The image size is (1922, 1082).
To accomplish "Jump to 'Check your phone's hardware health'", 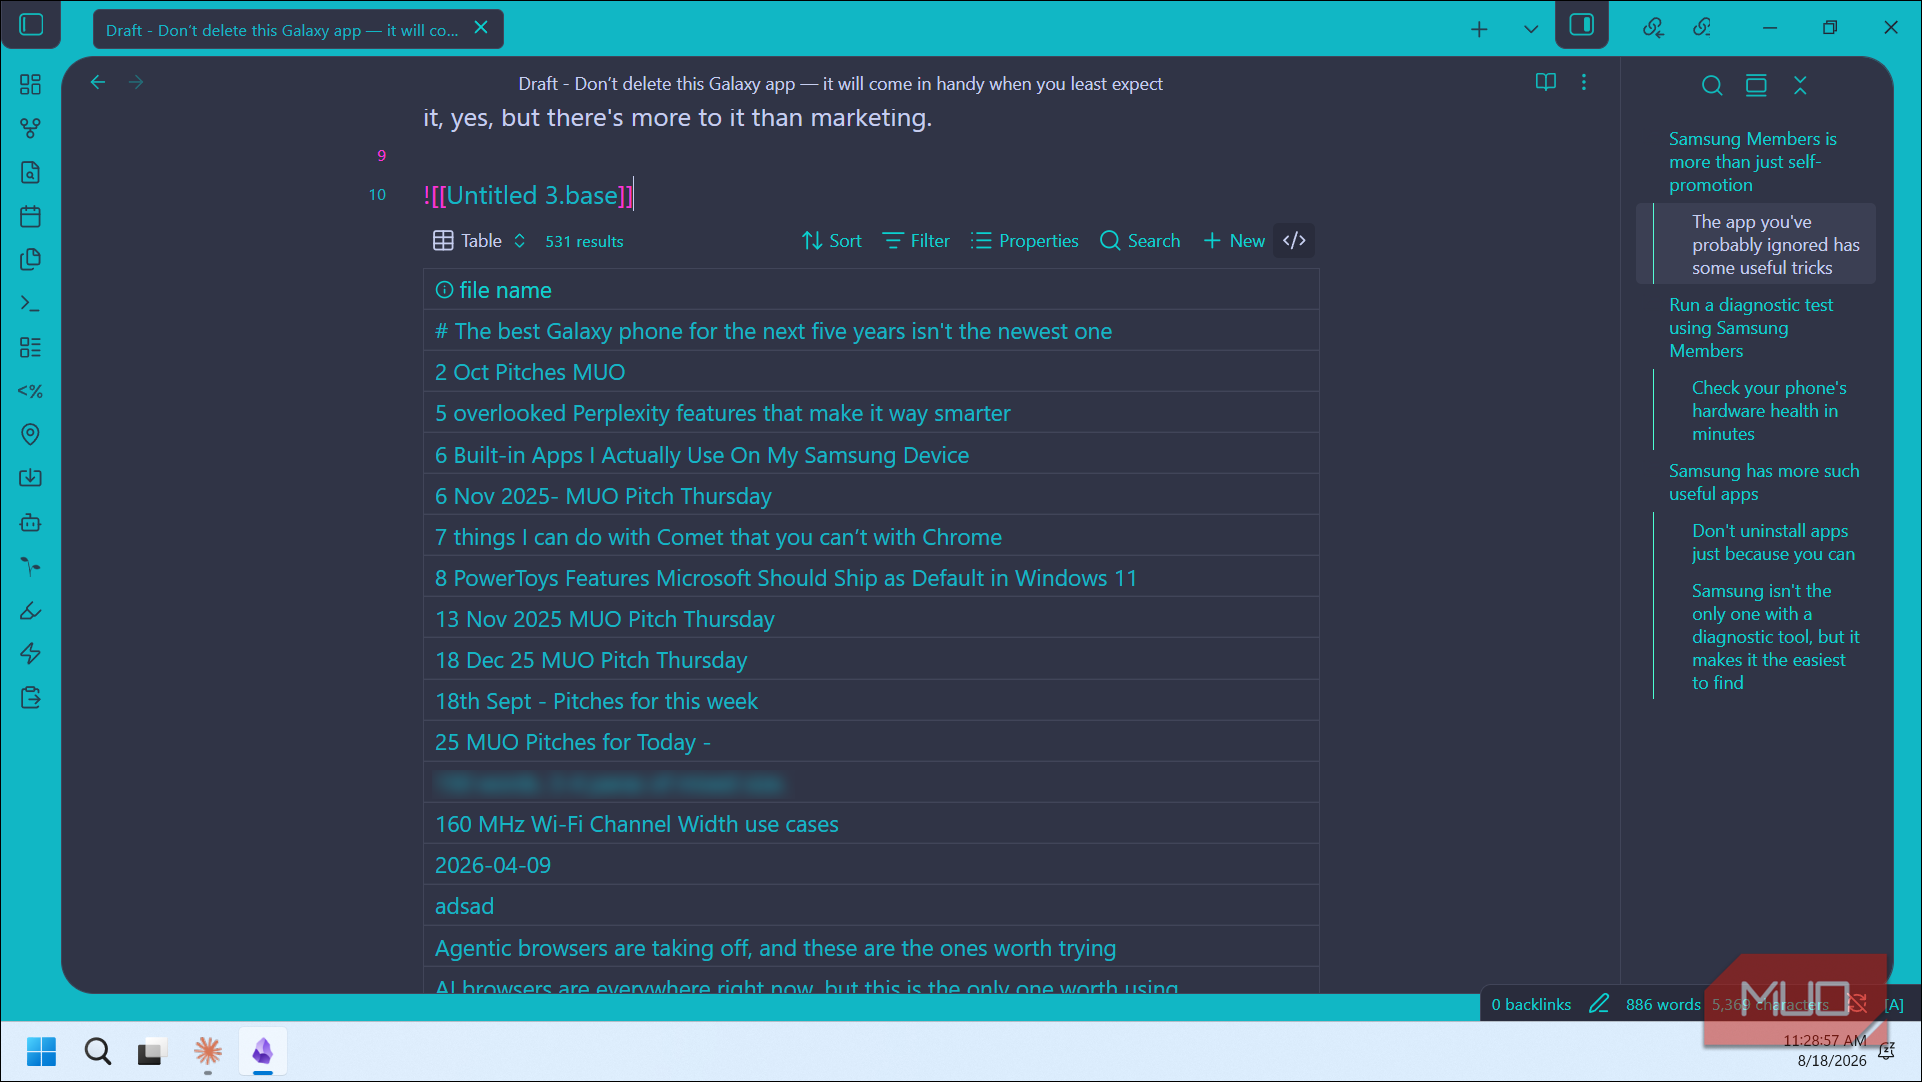I will (x=1768, y=410).
